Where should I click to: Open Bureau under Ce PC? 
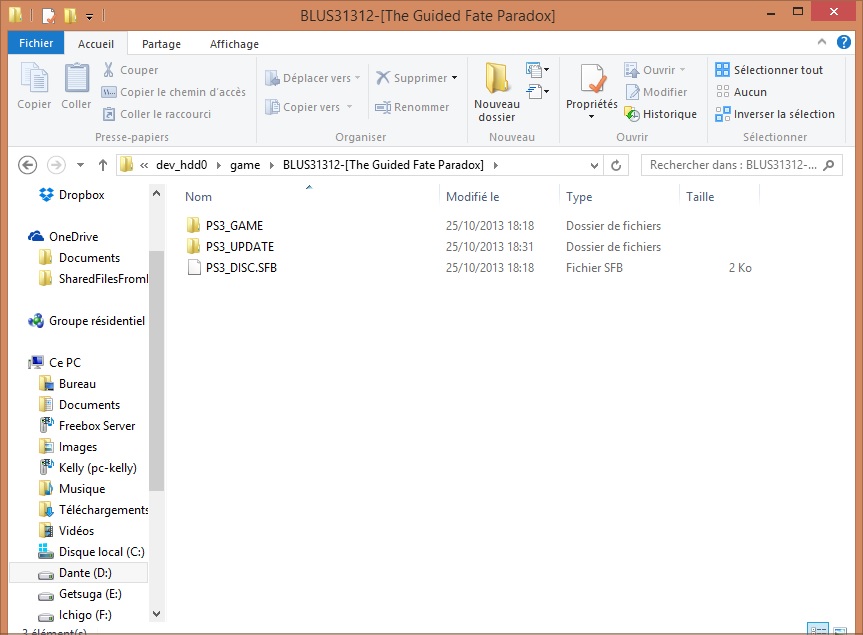pos(68,384)
